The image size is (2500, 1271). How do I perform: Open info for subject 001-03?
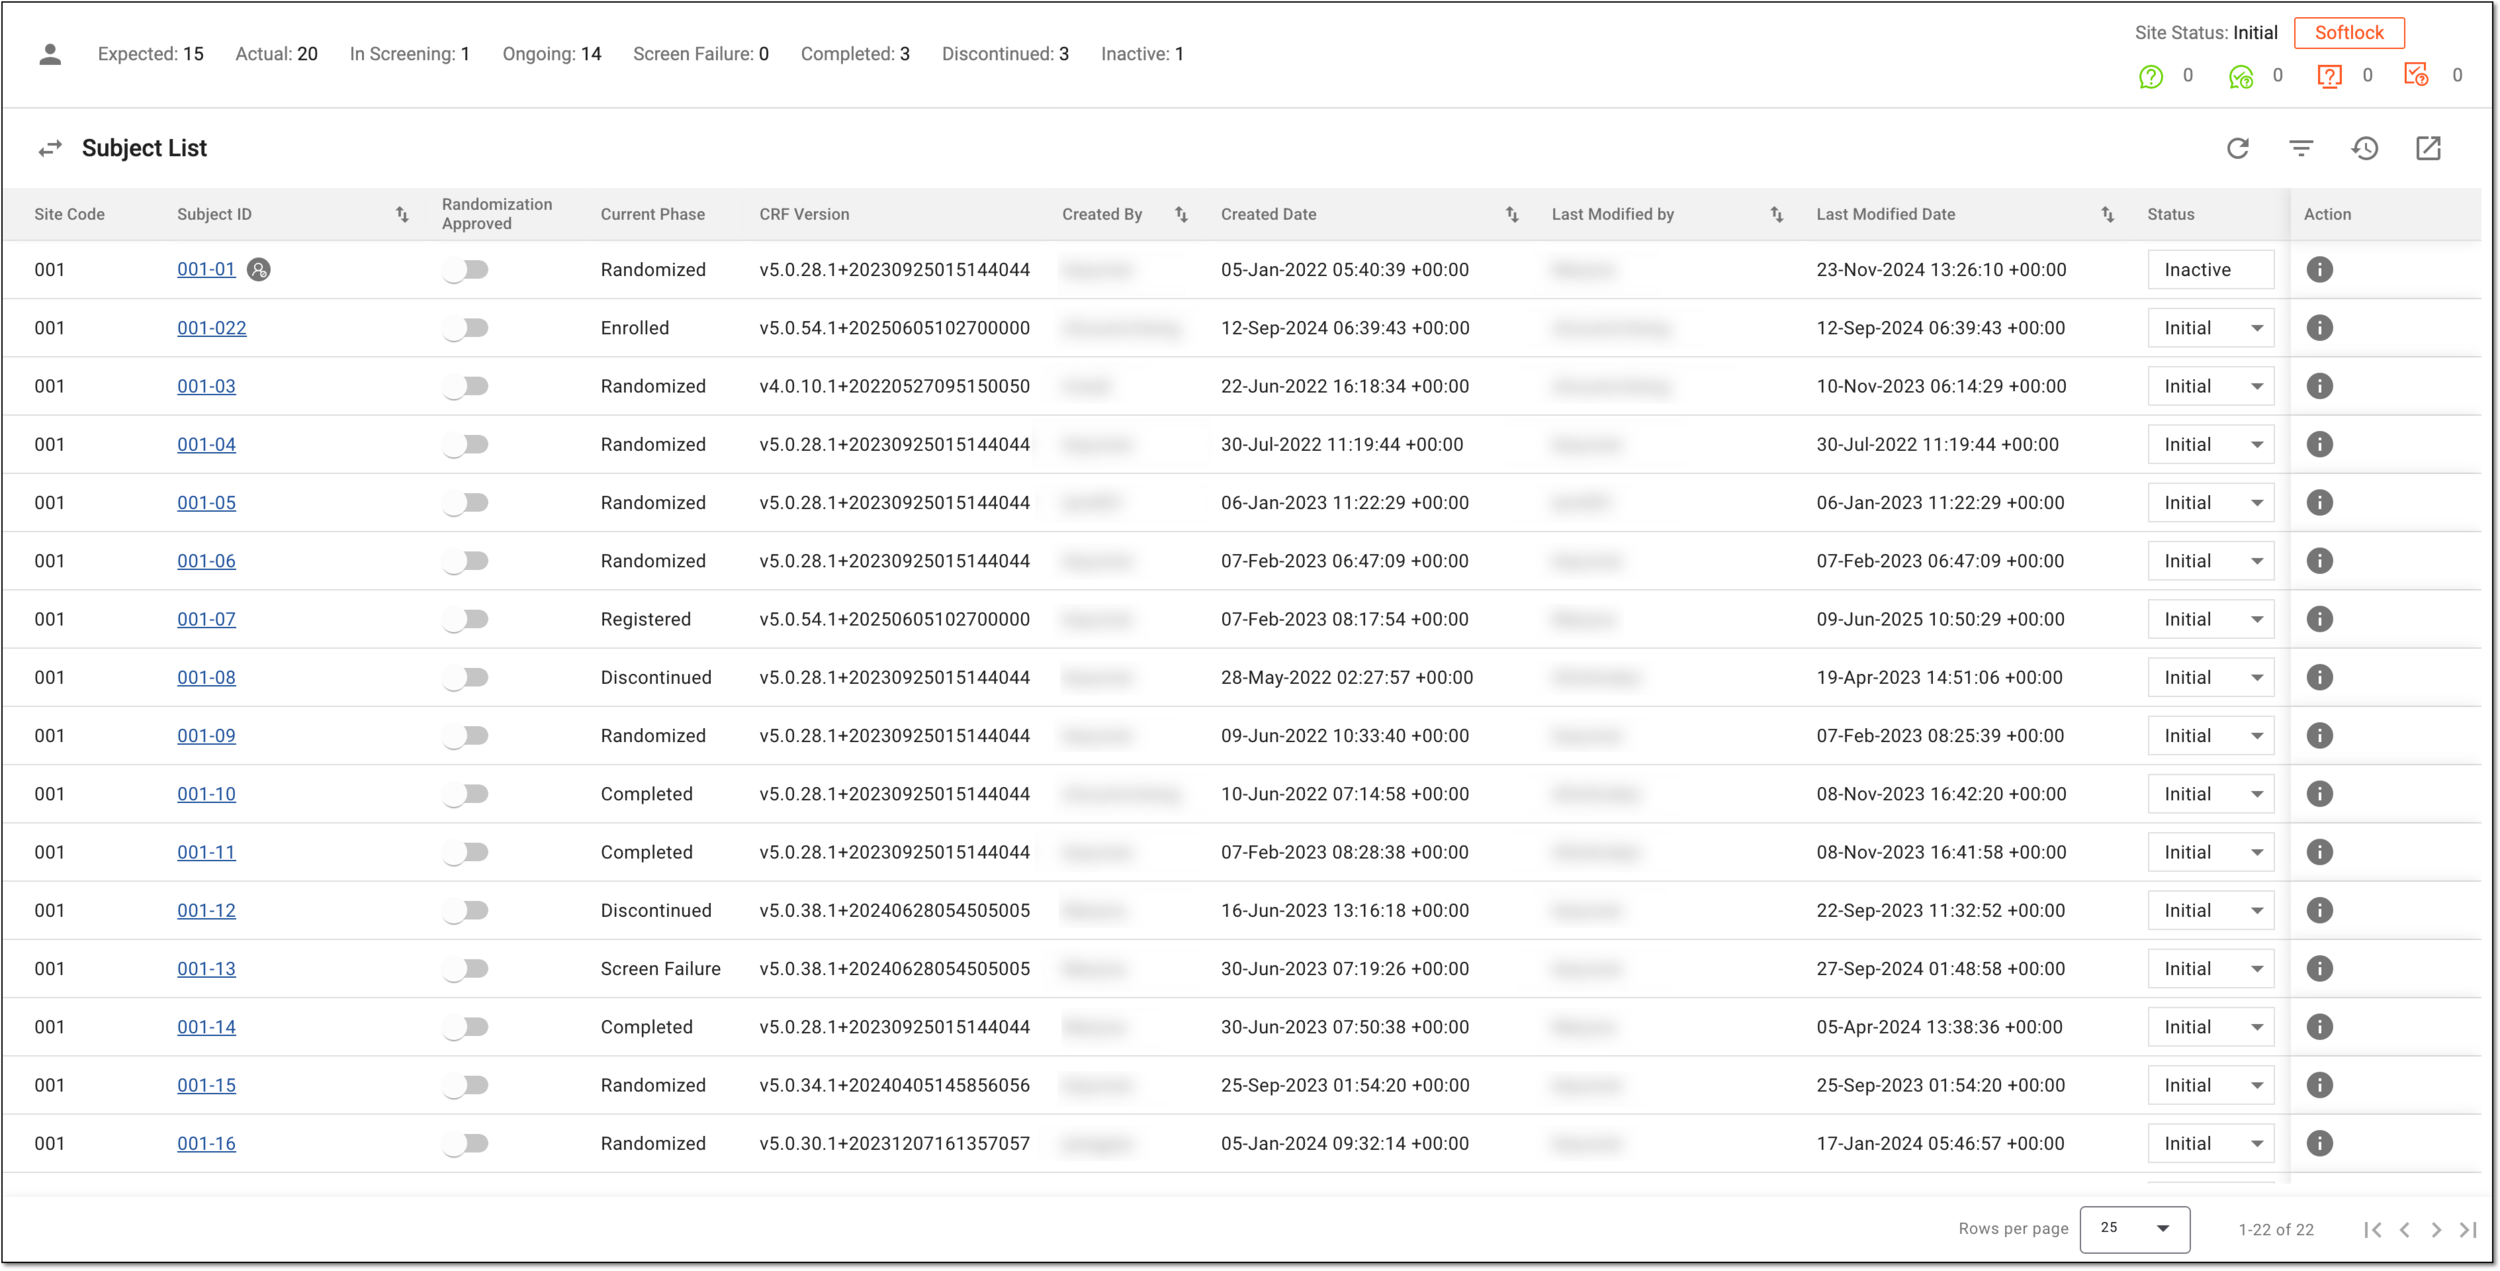[2320, 386]
